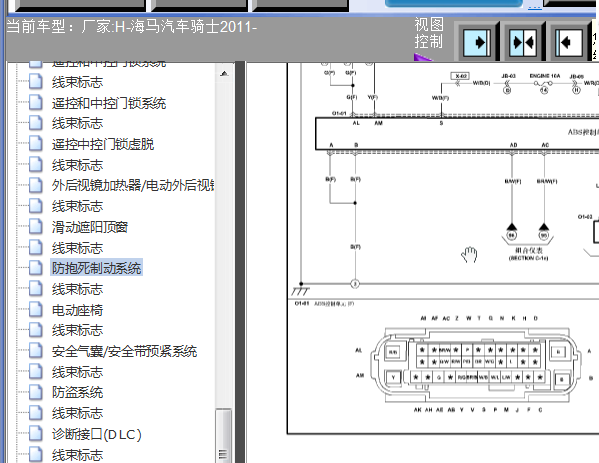Open 线束标志 below 滑动遮阳顶窗
599x463 pixels.
78,248
